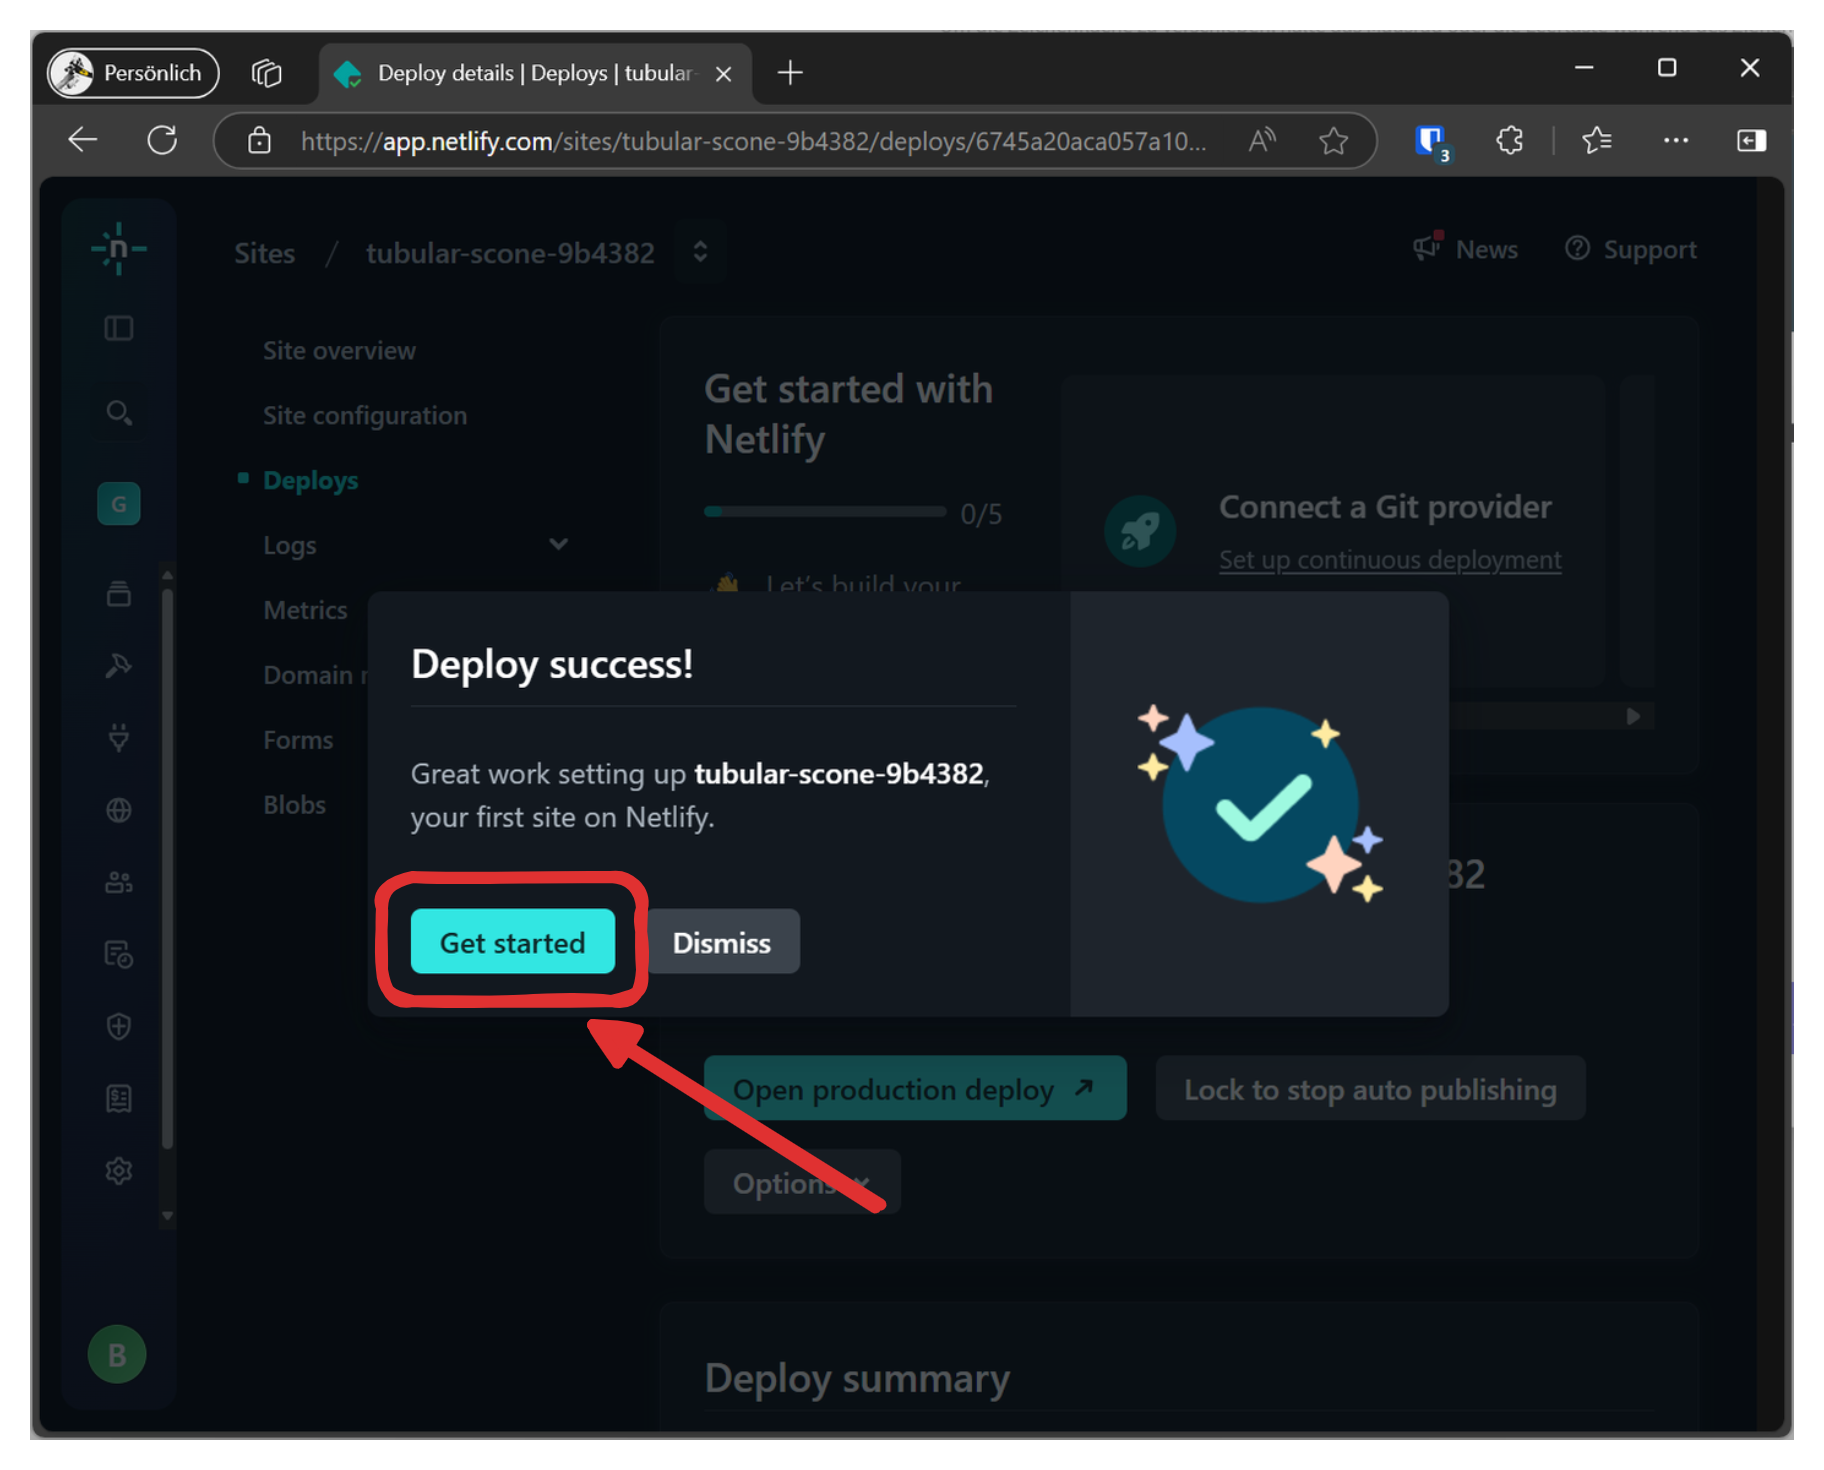The width and height of the screenshot is (1824, 1470).
Task: Click Connect a Git provider heading
Action: (x=1385, y=508)
